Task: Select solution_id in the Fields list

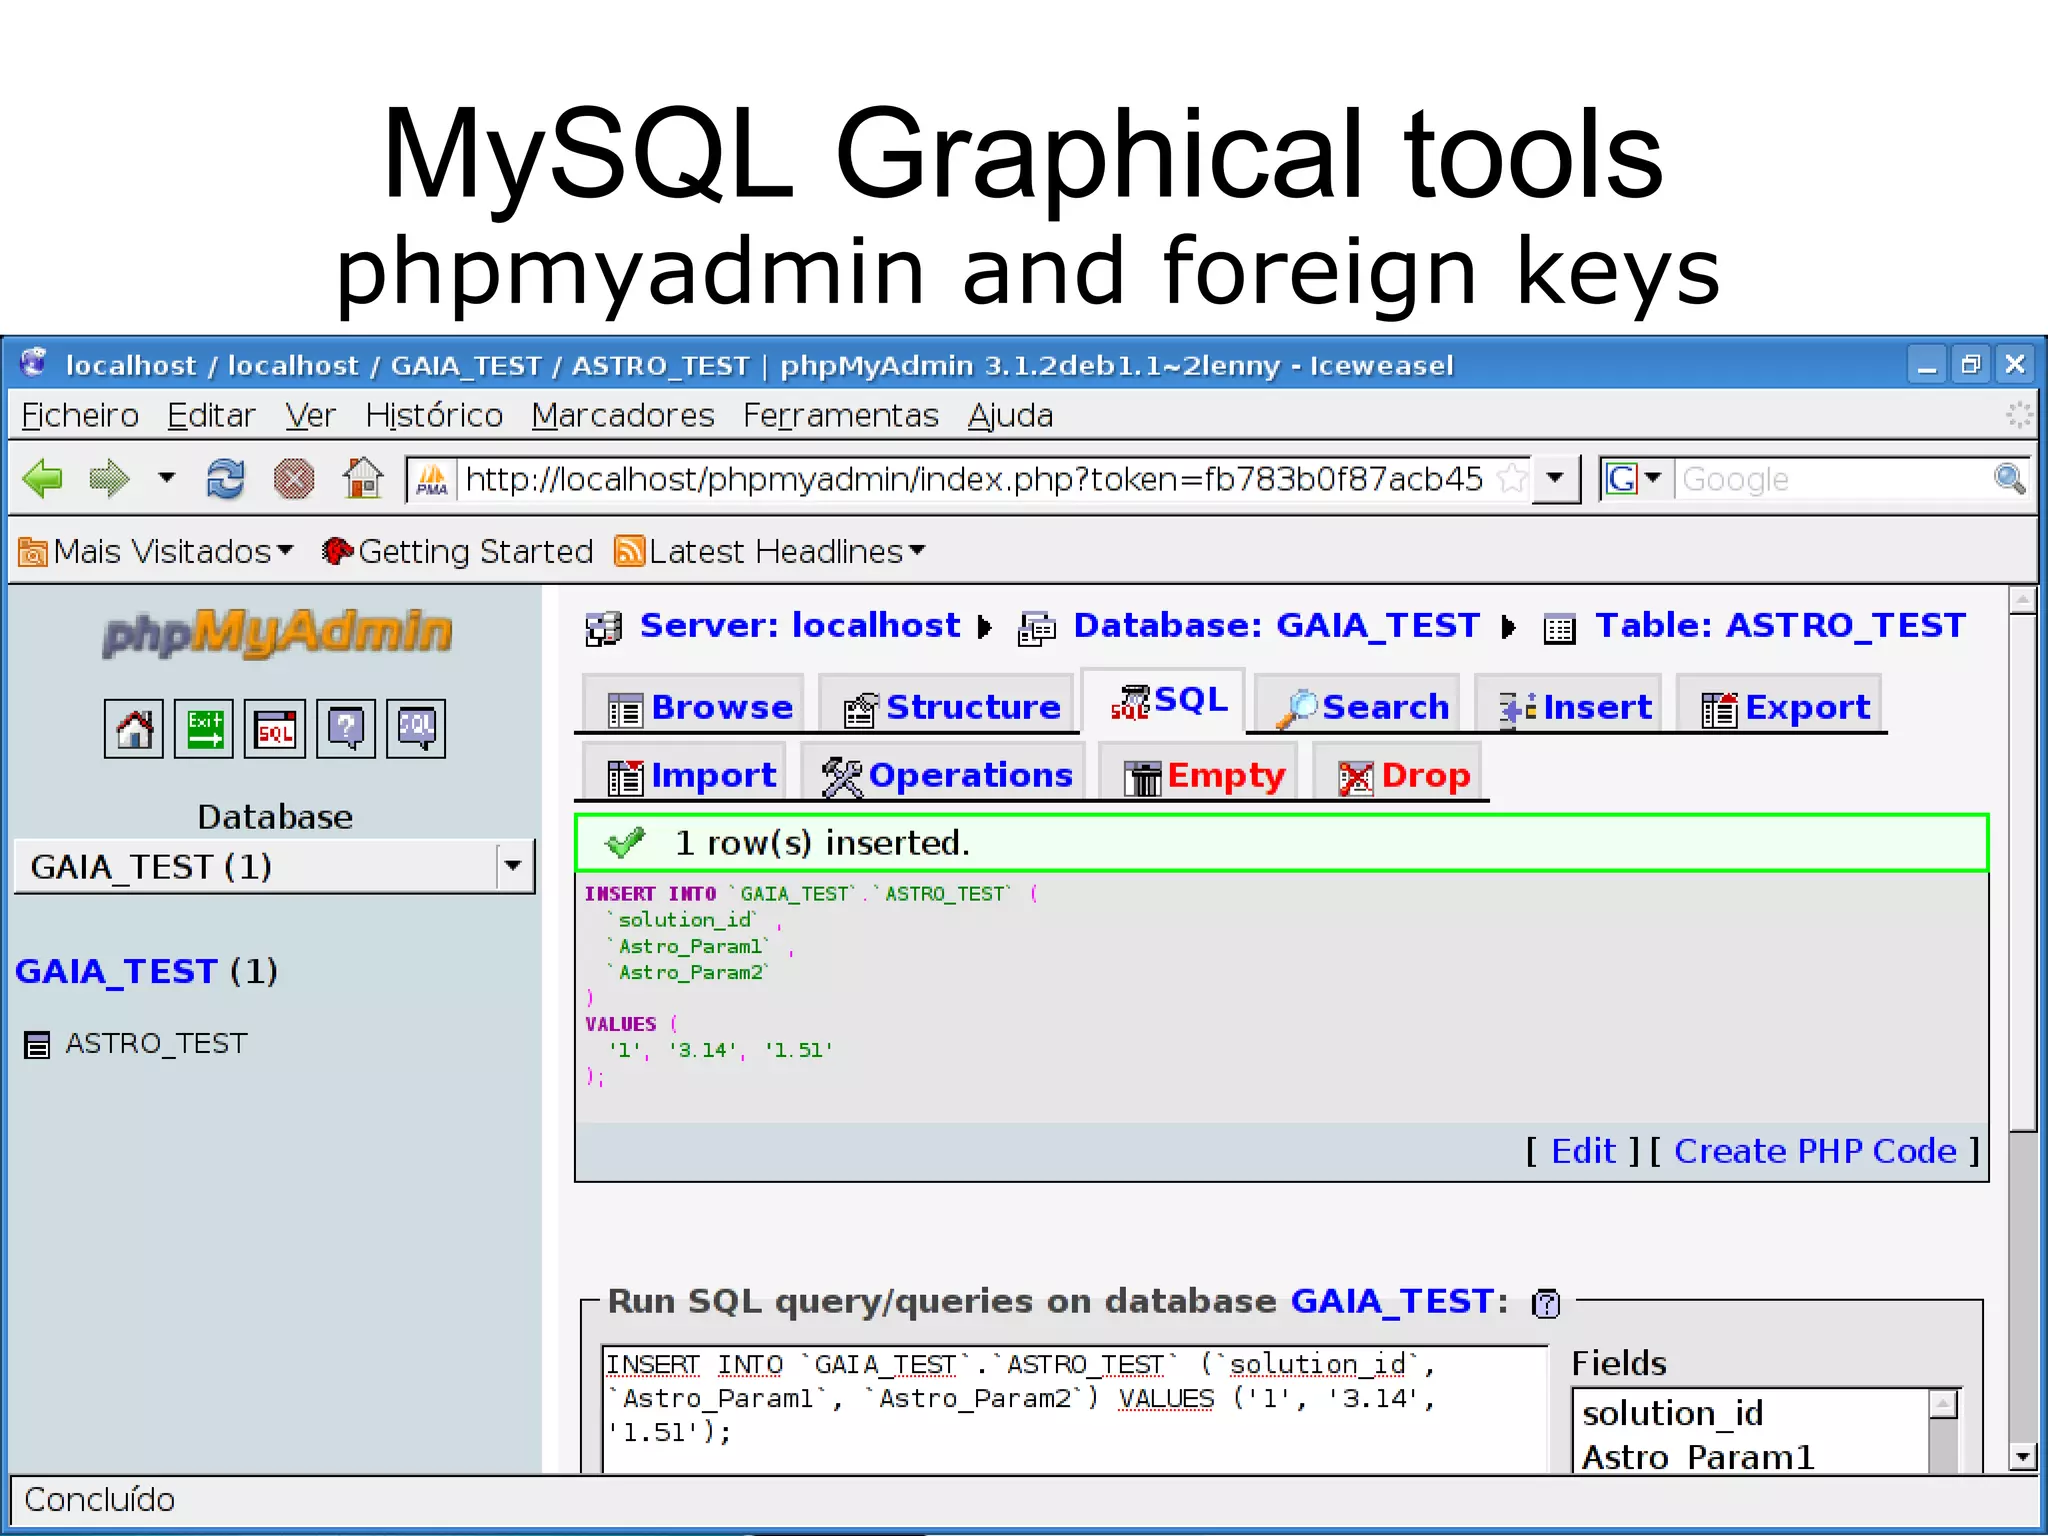Action: click(x=1673, y=1413)
